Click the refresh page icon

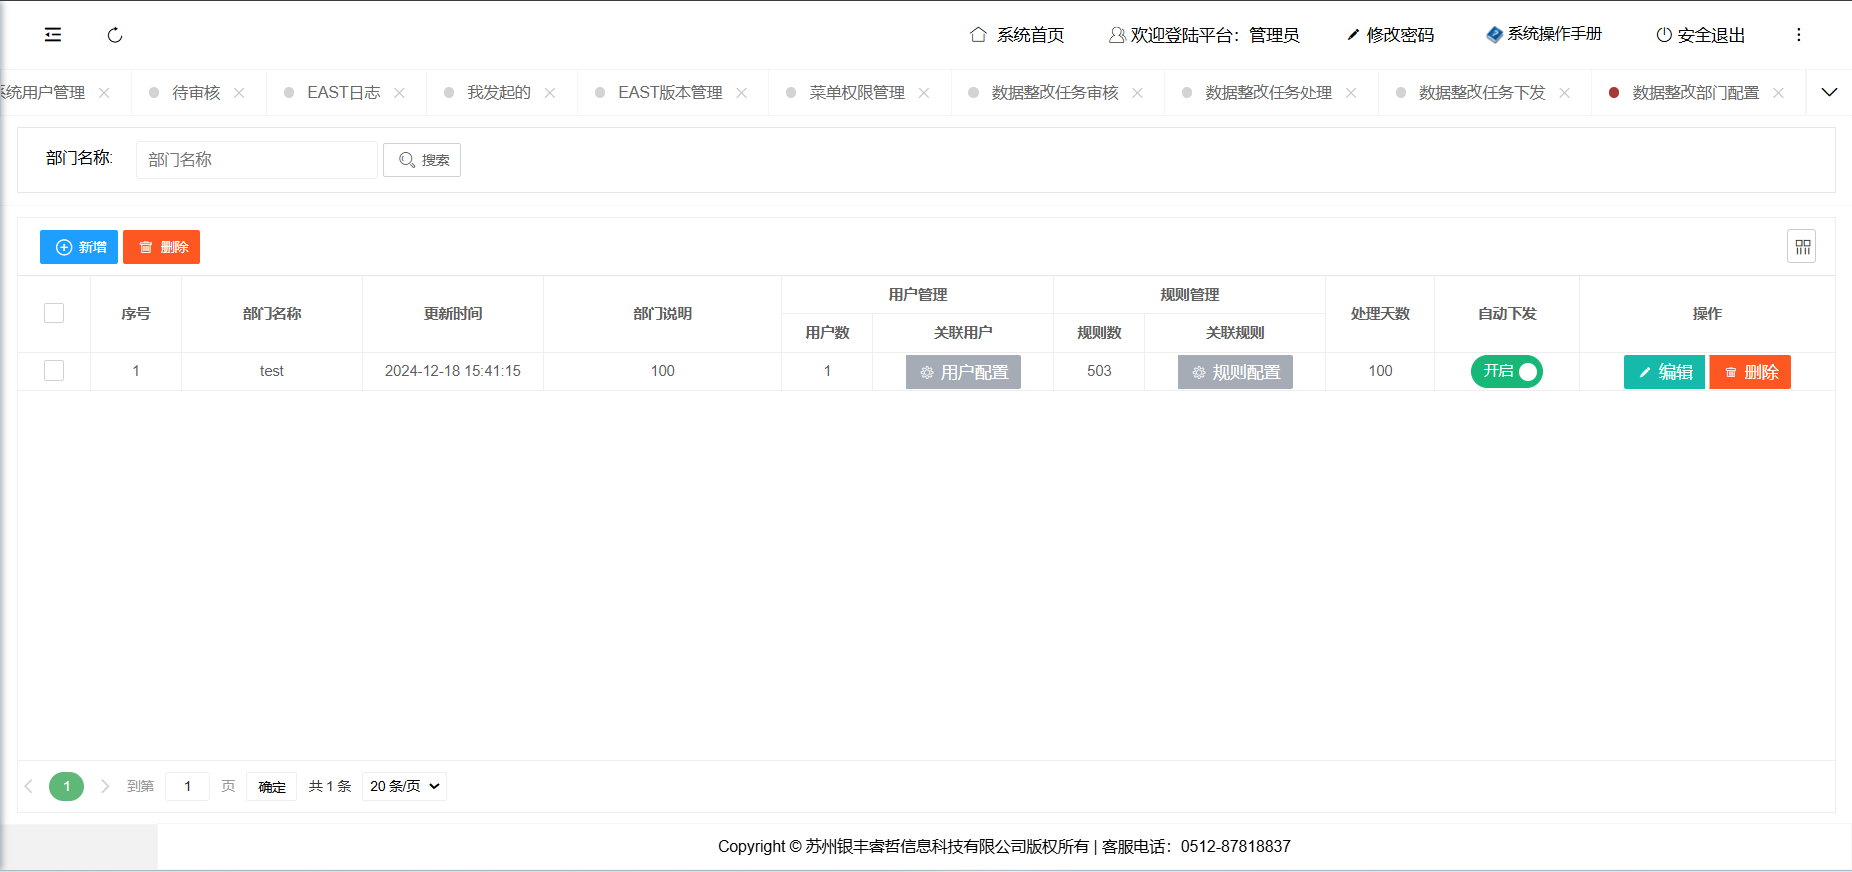[115, 35]
